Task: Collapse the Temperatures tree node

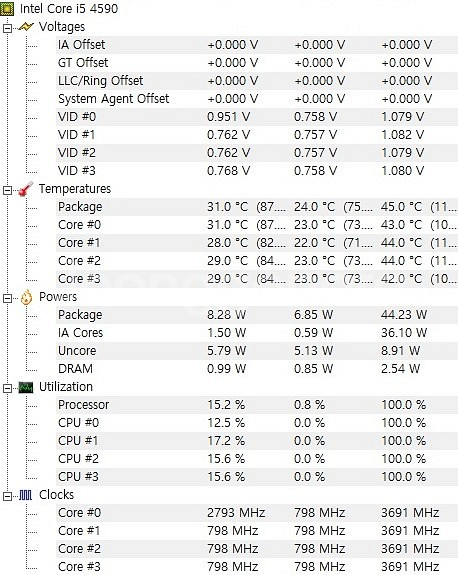Action: (7, 190)
